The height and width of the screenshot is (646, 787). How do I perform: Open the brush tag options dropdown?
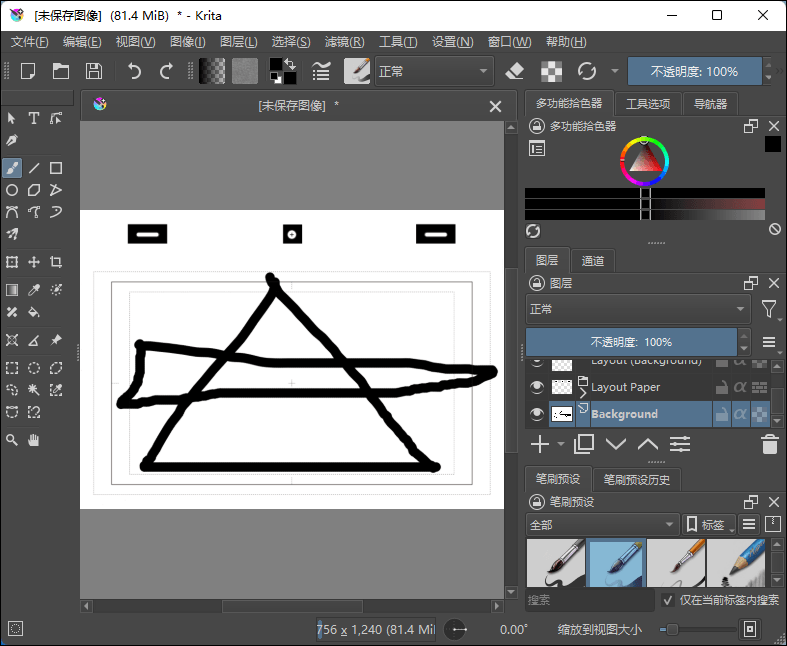(x=709, y=525)
